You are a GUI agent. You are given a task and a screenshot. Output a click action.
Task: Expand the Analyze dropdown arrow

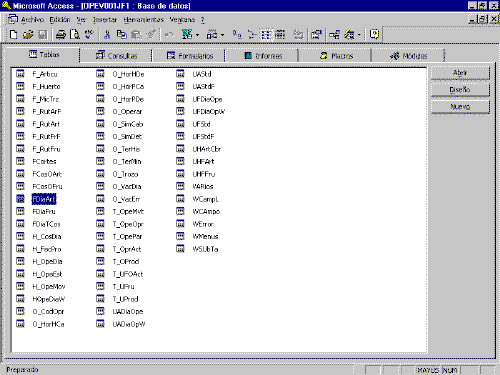(222, 35)
